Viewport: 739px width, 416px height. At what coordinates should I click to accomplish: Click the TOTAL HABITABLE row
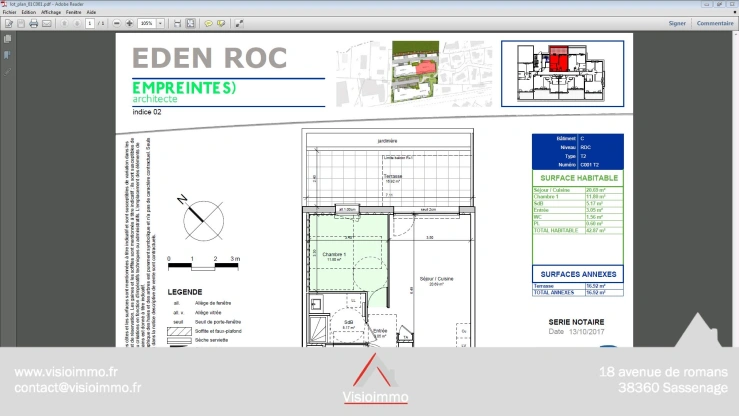click(578, 230)
